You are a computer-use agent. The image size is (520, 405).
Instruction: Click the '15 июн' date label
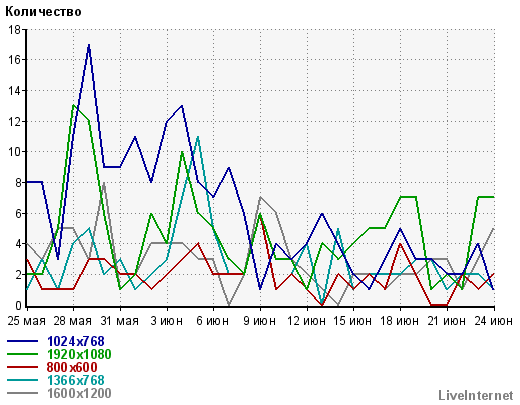point(353,321)
